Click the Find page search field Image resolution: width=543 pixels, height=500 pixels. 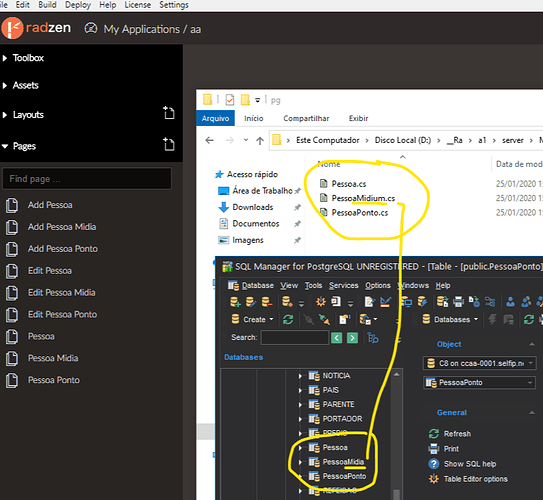click(x=87, y=179)
